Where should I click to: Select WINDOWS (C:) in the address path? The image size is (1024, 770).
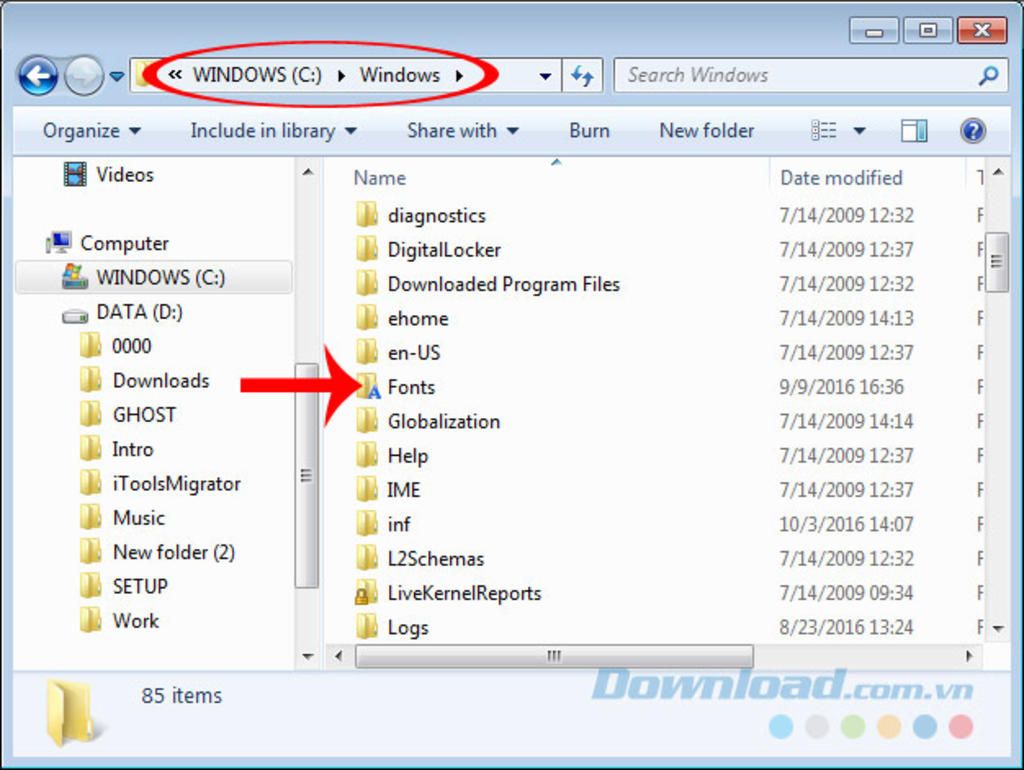(x=257, y=75)
